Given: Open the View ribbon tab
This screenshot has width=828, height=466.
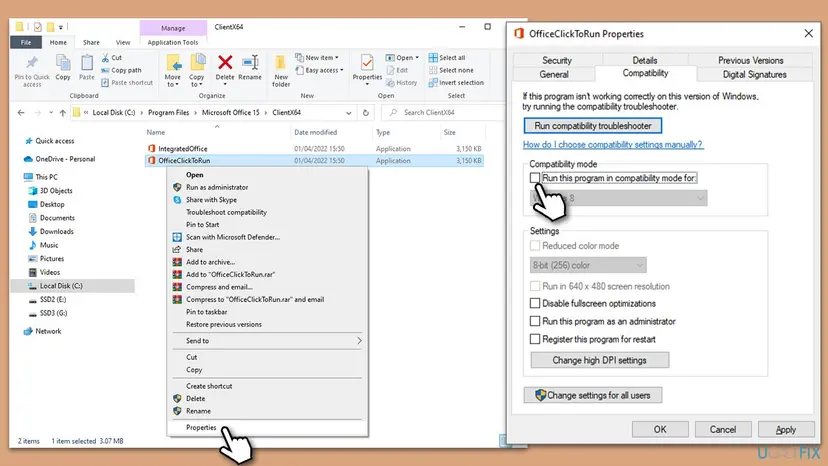Looking at the screenshot, I should [123, 42].
